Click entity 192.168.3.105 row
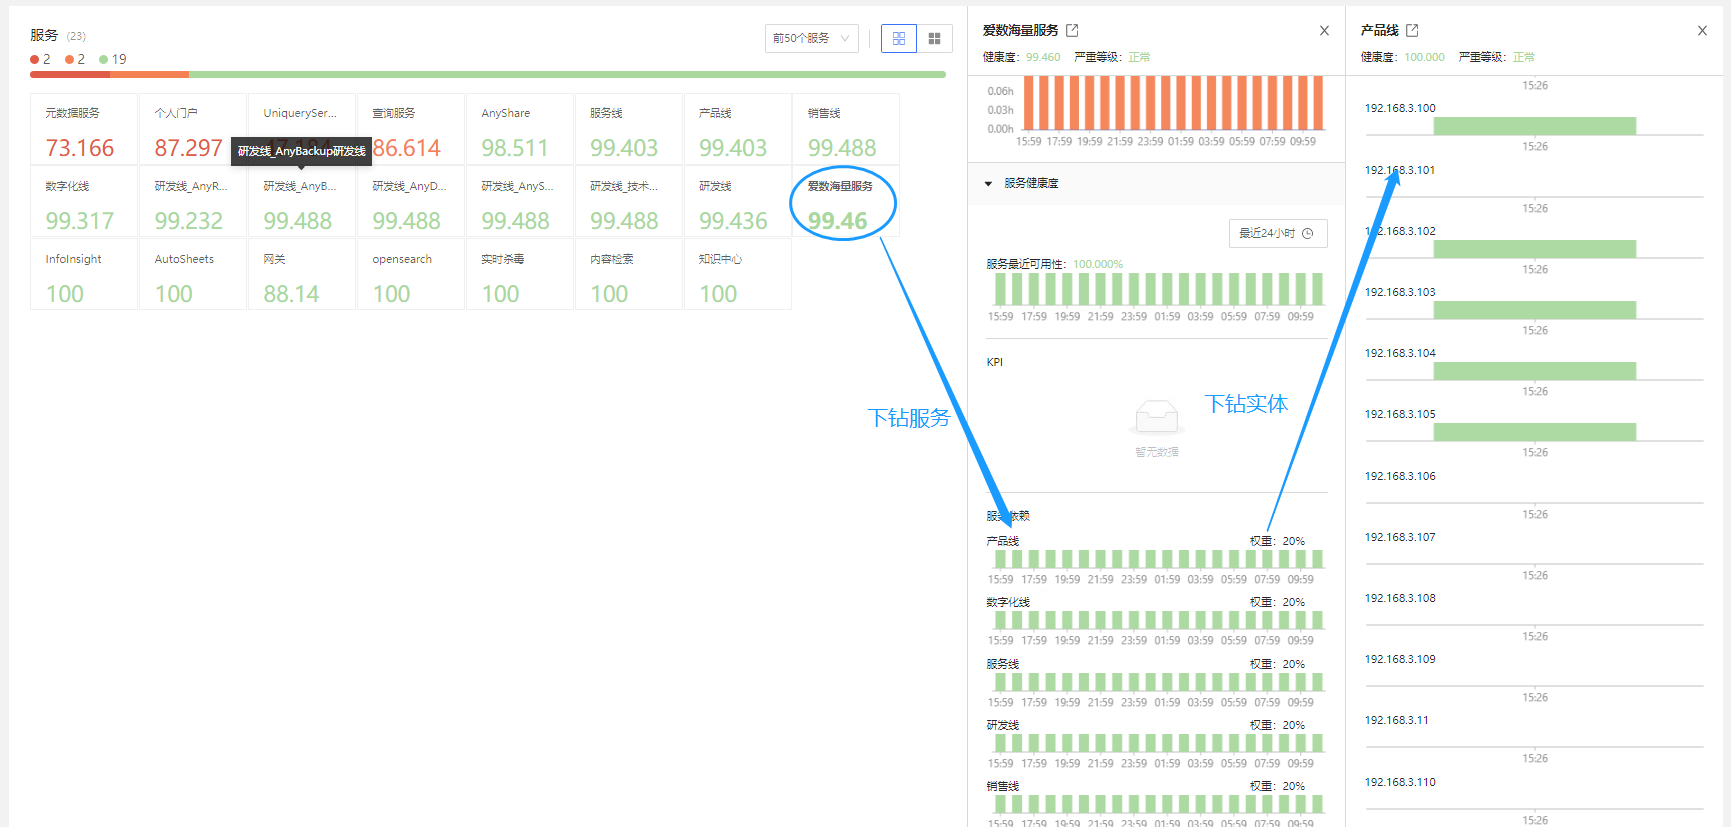The height and width of the screenshot is (827, 1731). click(1400, 414)
